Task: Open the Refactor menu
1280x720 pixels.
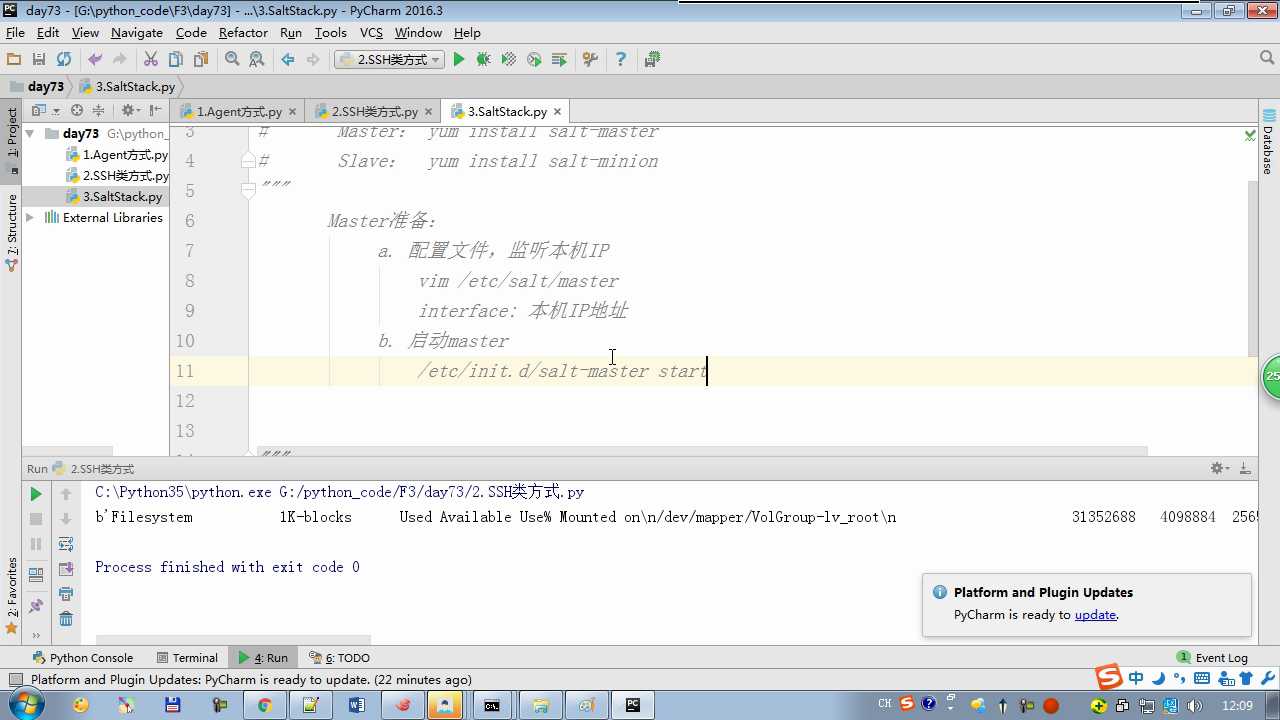Action: (x=243, y=33)
